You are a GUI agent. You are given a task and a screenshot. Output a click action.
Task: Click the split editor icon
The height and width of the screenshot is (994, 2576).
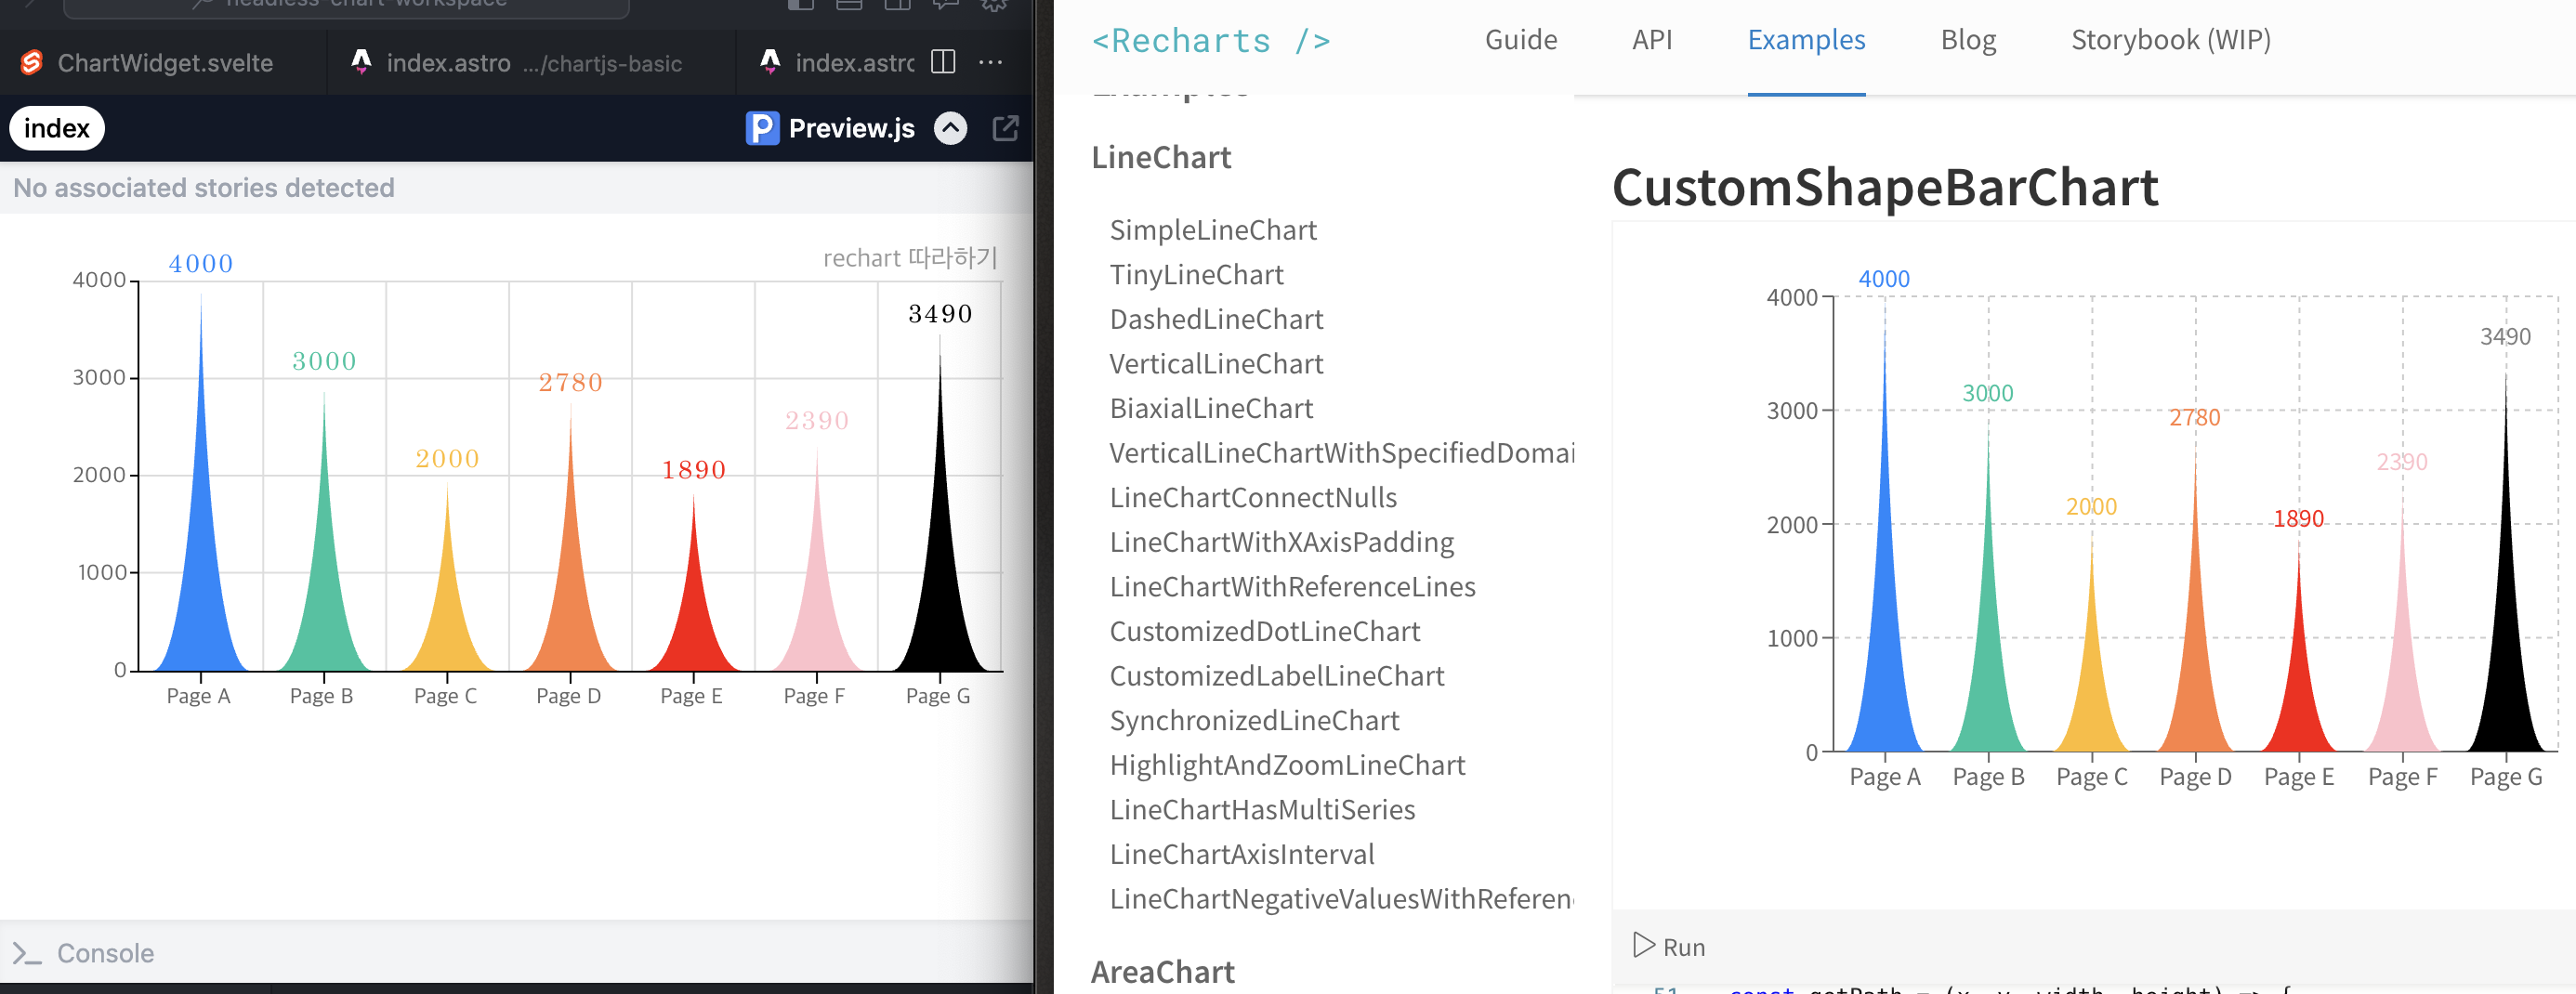pyautogui.click(x=942, y=62)
